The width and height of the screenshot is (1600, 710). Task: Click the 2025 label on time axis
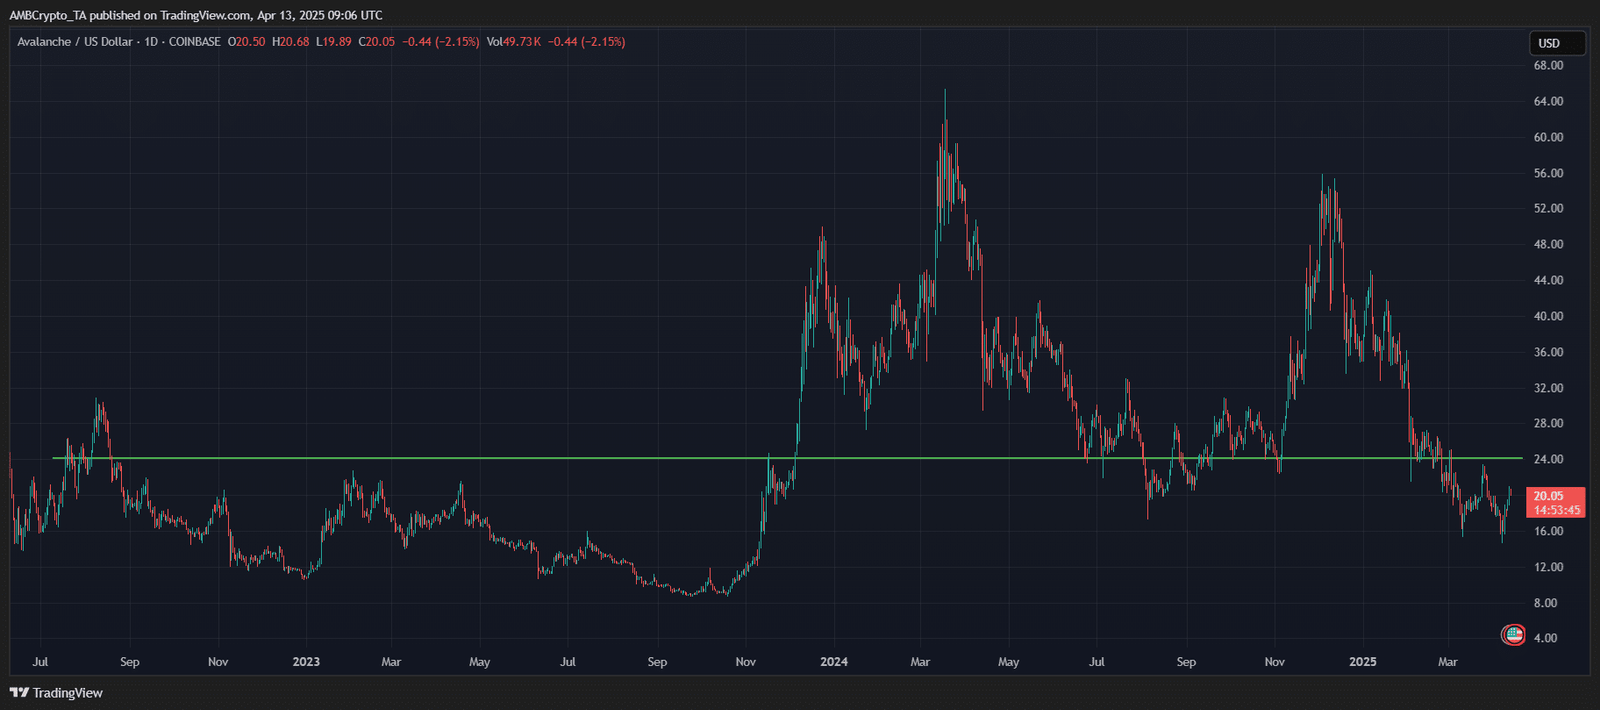[x=1362, y=662]
